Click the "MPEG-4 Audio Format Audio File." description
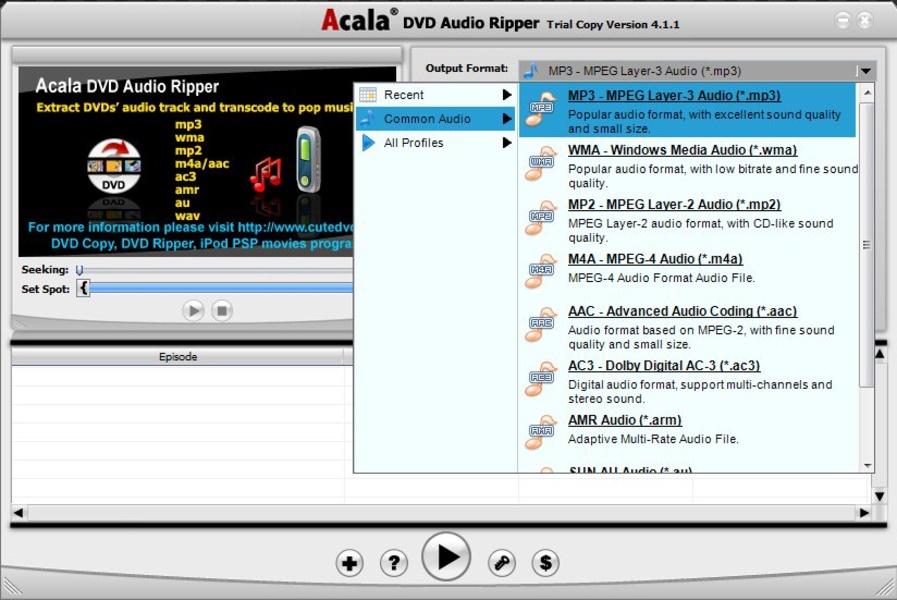The image size is (897, 600). pyautogui.click(x=661, y=277)
